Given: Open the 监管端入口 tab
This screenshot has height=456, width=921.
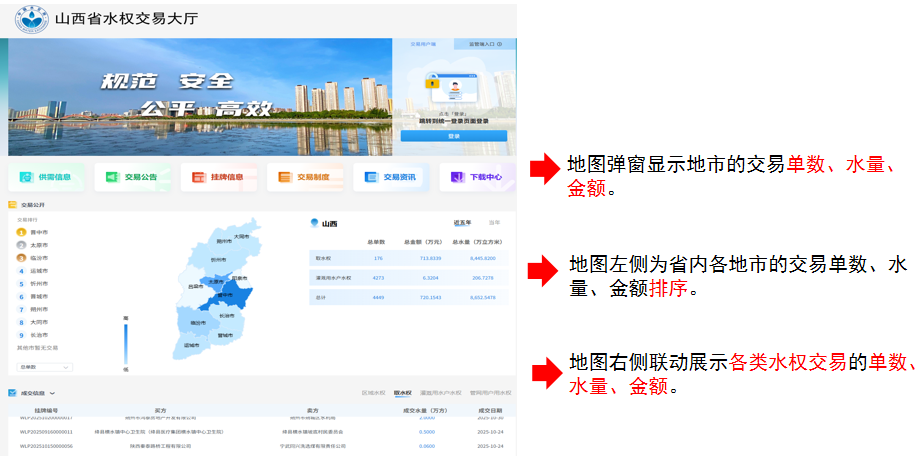Looking at the screenshot, I should (485, 45).
